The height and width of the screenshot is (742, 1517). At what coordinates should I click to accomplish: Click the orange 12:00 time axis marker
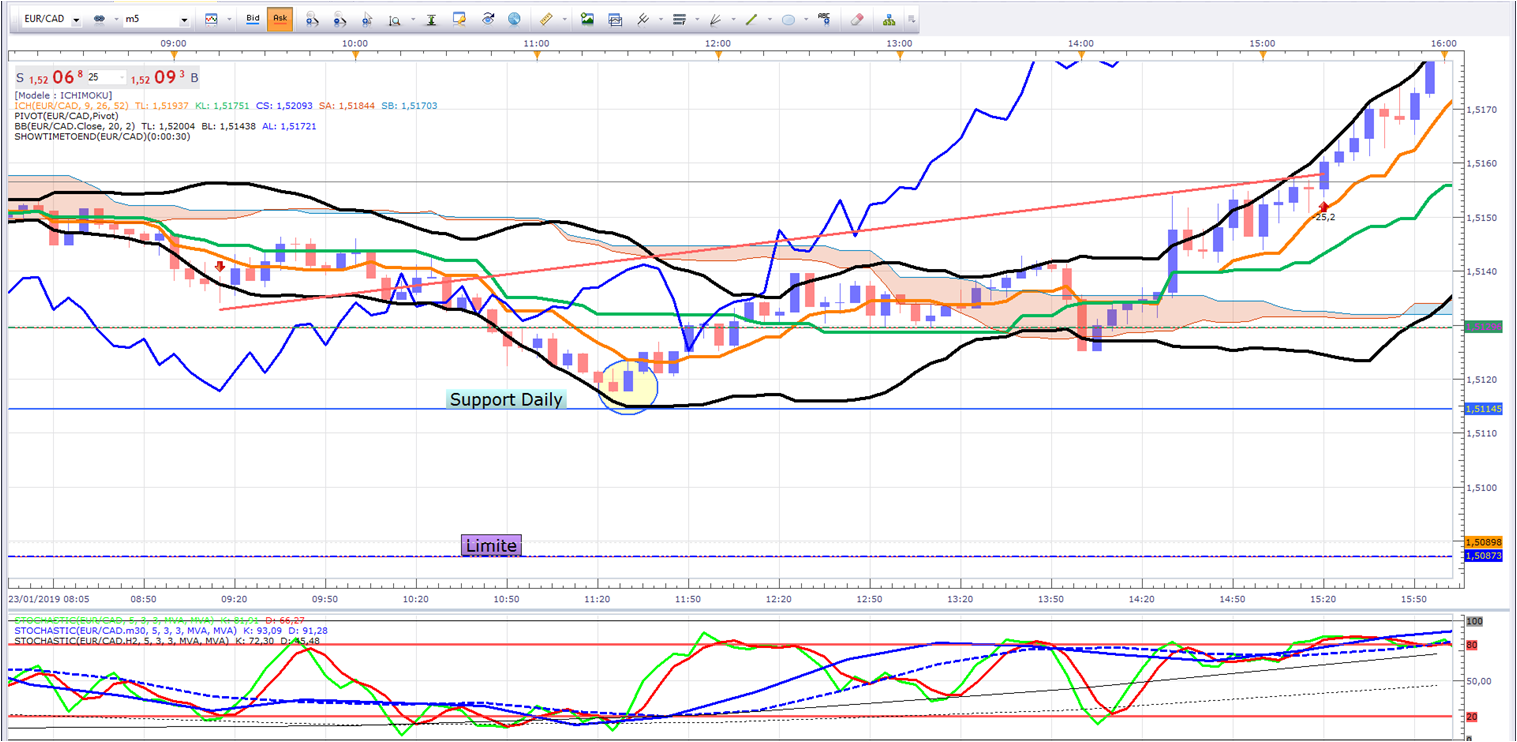[x=718, y=55]
